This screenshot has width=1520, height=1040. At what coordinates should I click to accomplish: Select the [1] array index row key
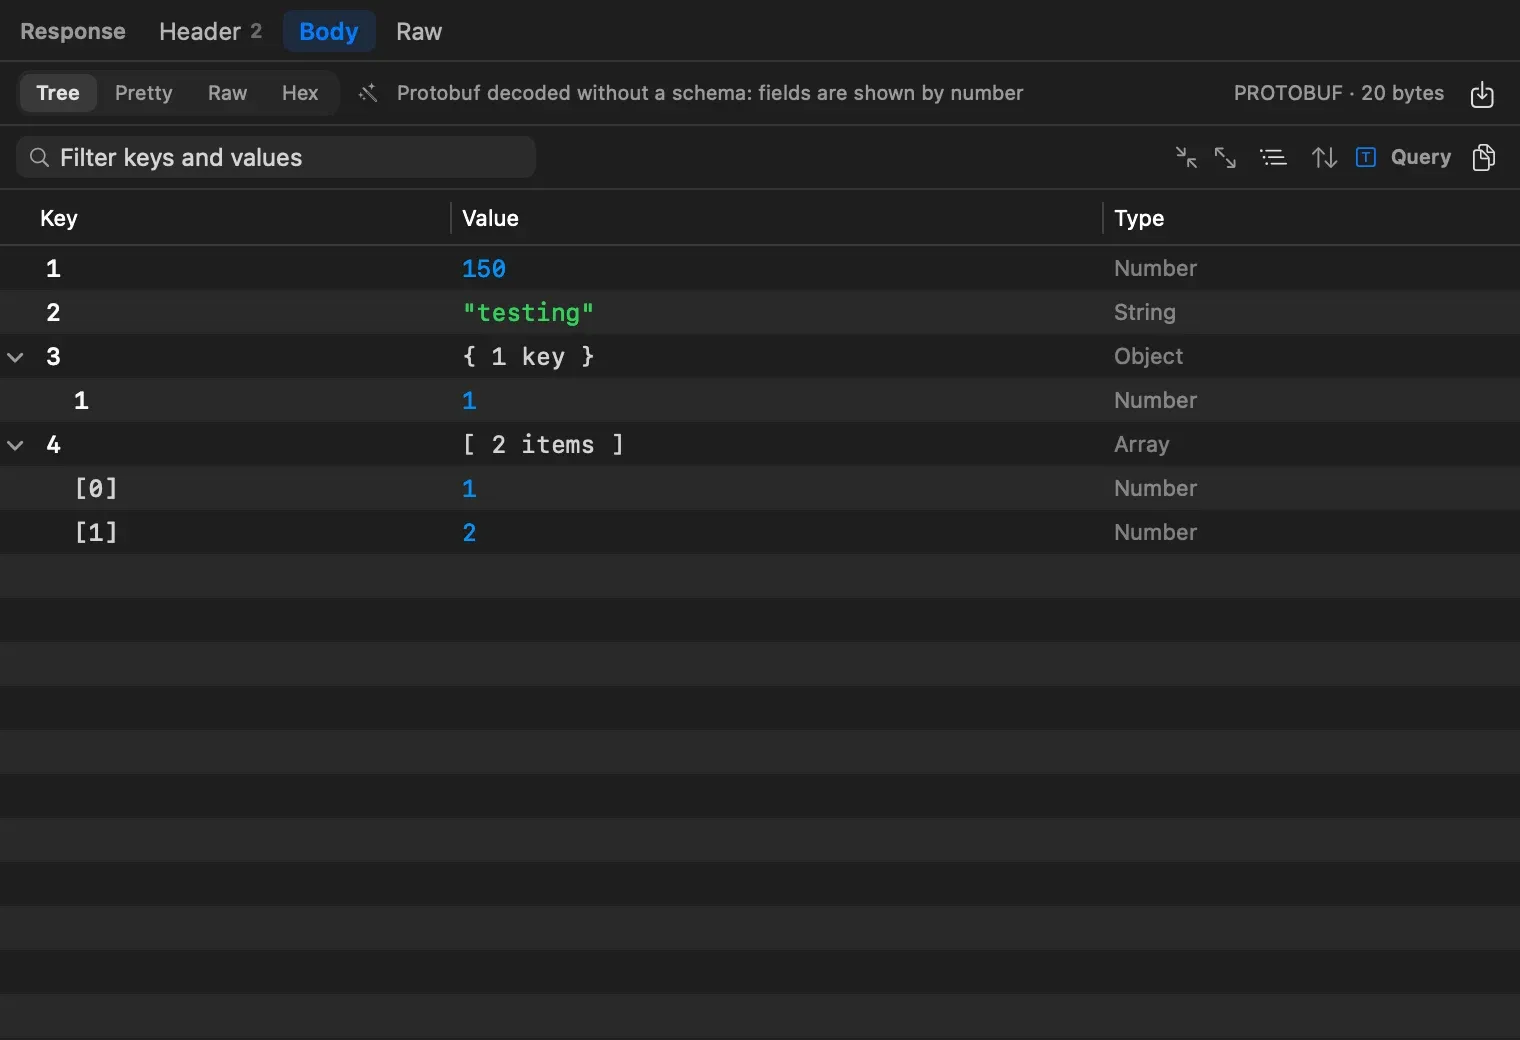[x=96, y=533]
